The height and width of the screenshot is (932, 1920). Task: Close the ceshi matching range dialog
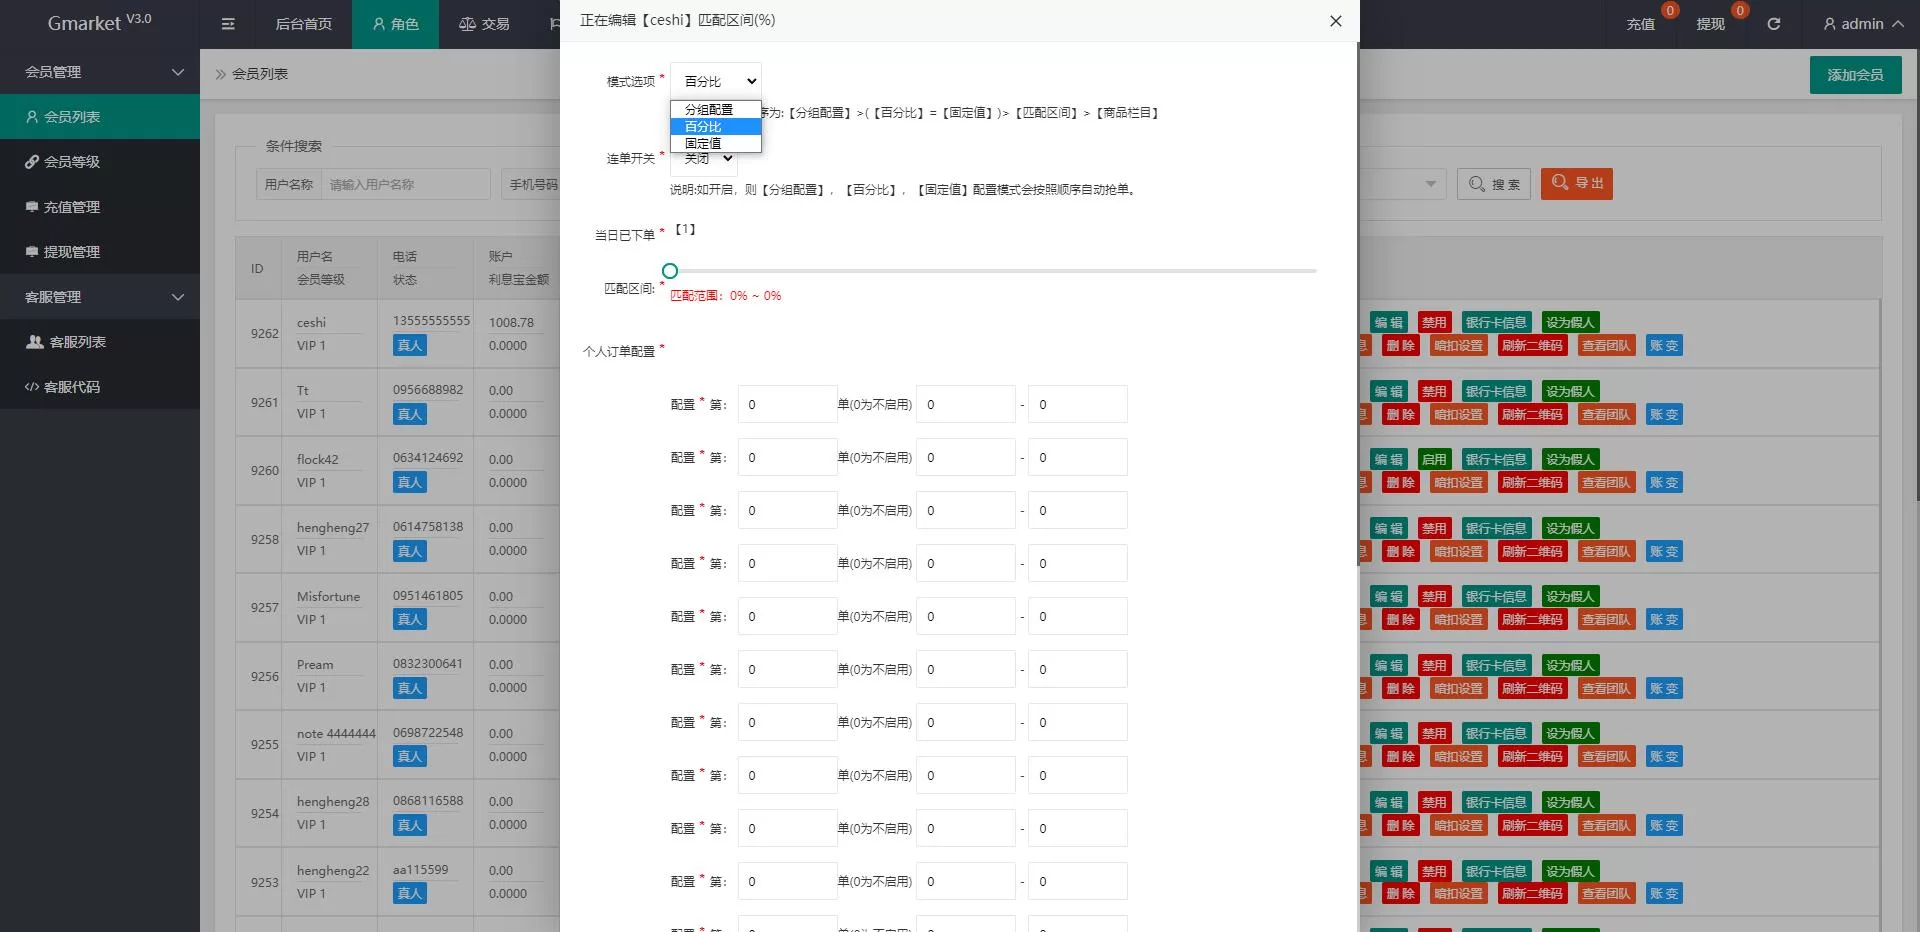click(x=1335, y=21)
